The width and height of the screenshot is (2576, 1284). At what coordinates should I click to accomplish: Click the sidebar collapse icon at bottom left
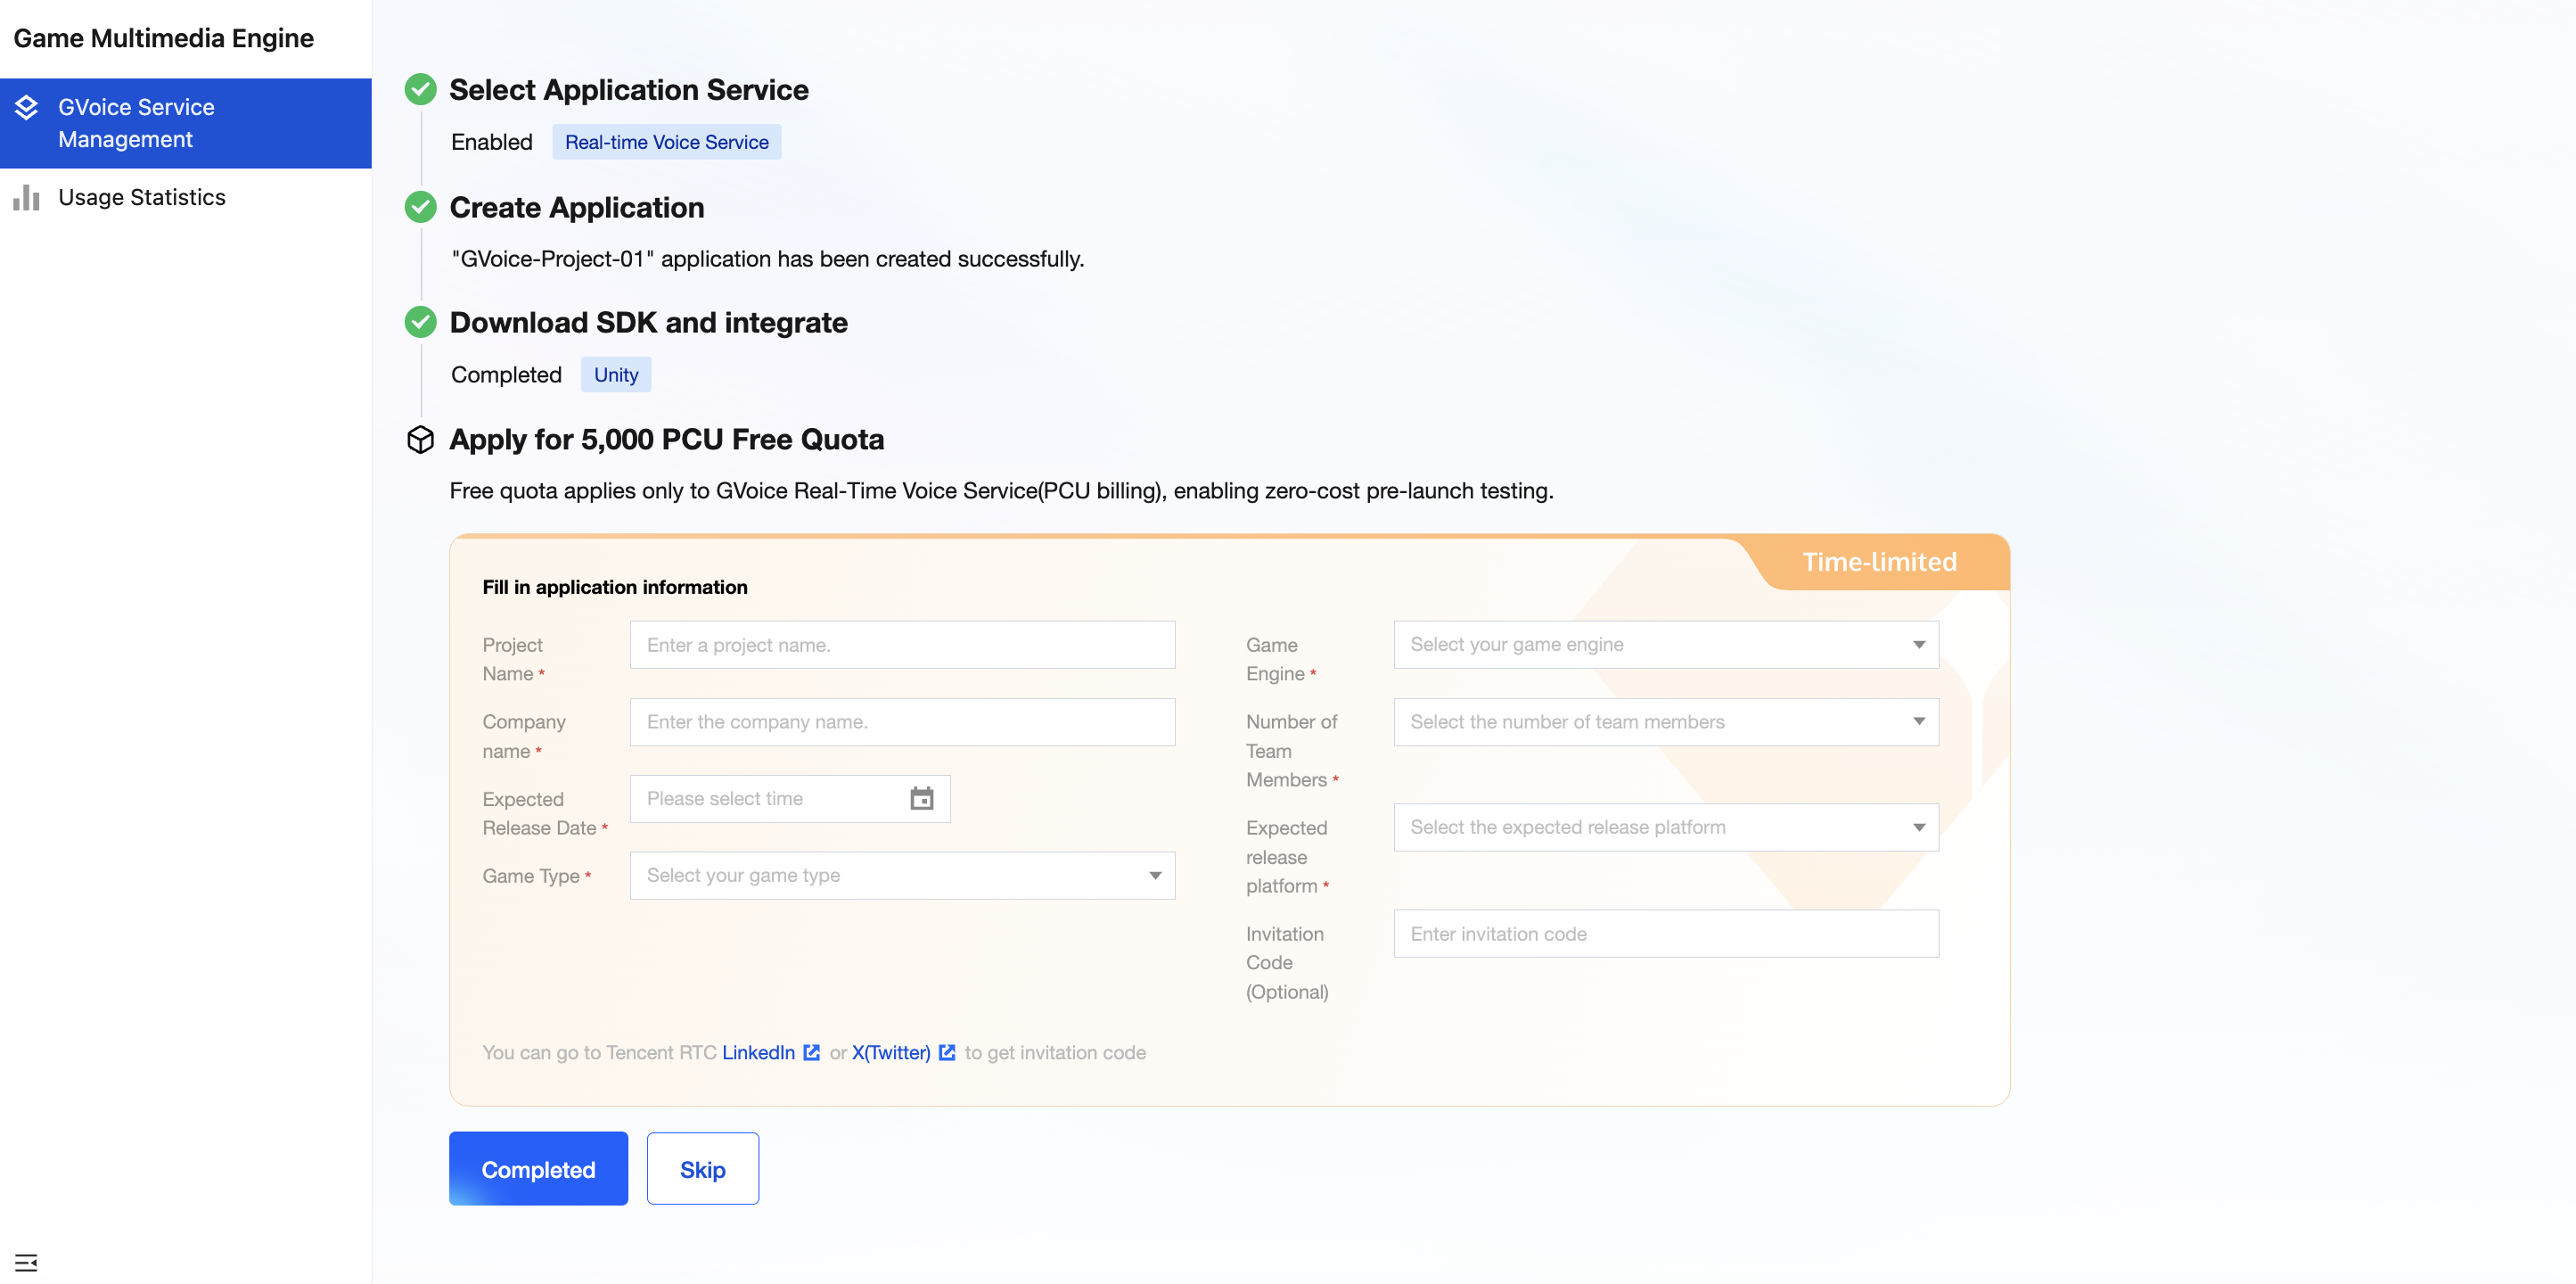click(x=26, y=1262)
